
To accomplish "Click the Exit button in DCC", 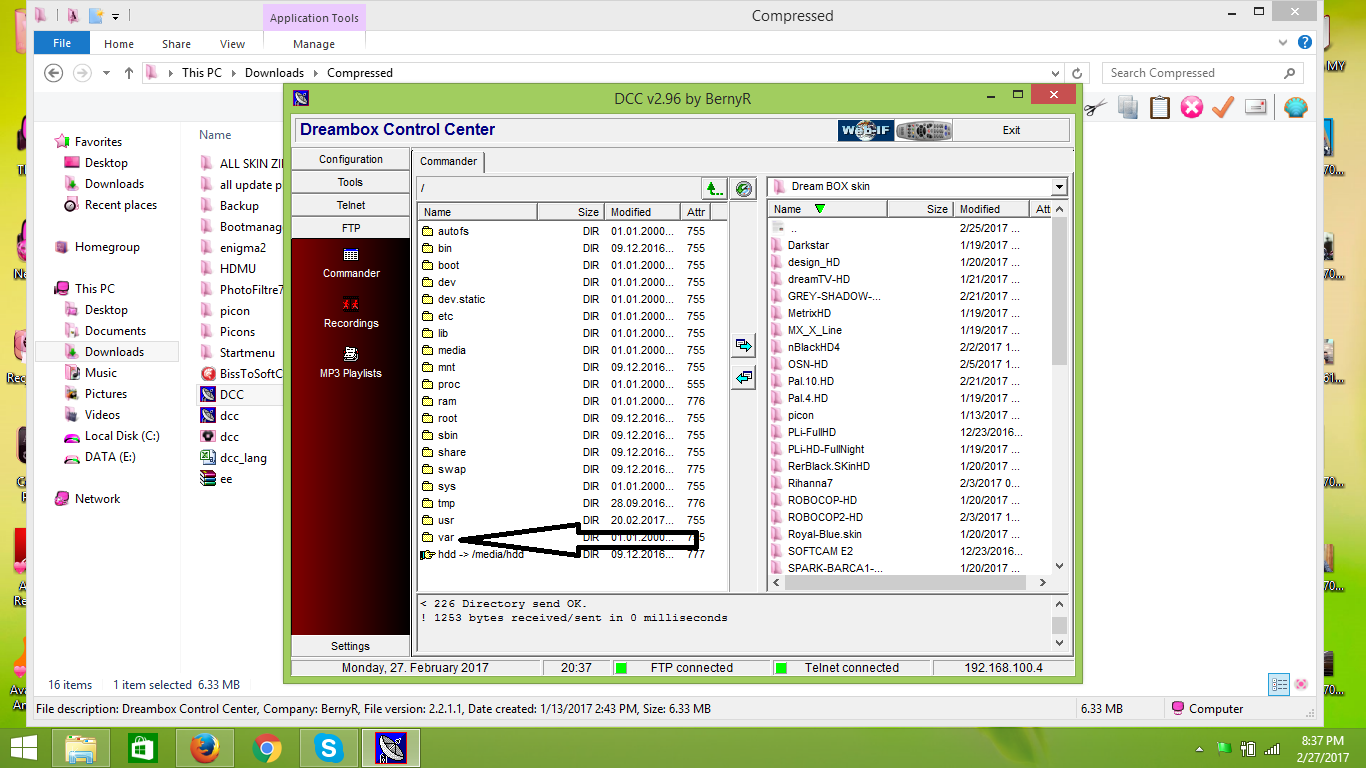I will pyautogui.click(x=1011, y=130).
